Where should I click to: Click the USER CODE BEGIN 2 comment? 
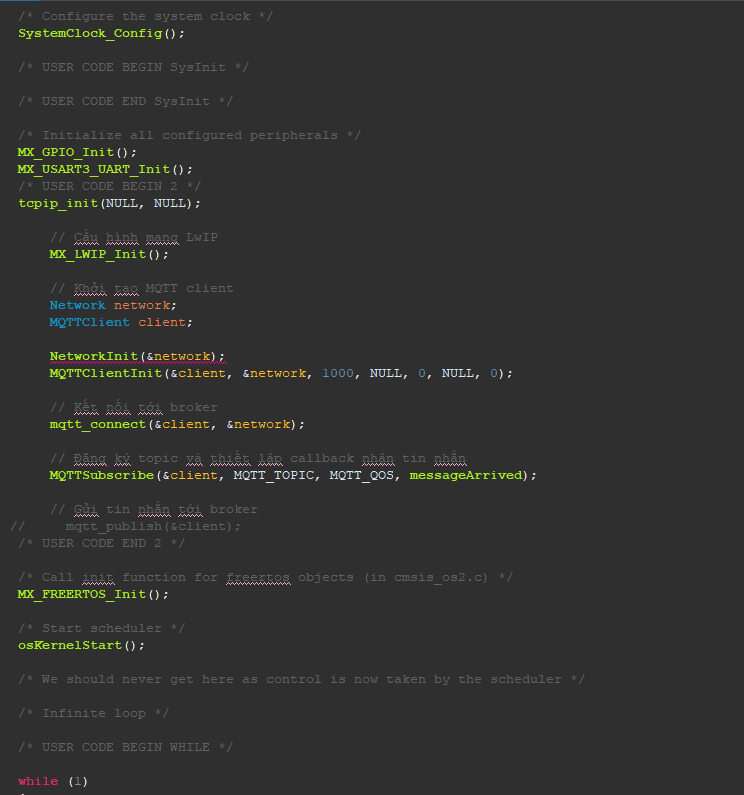(110, 186)
